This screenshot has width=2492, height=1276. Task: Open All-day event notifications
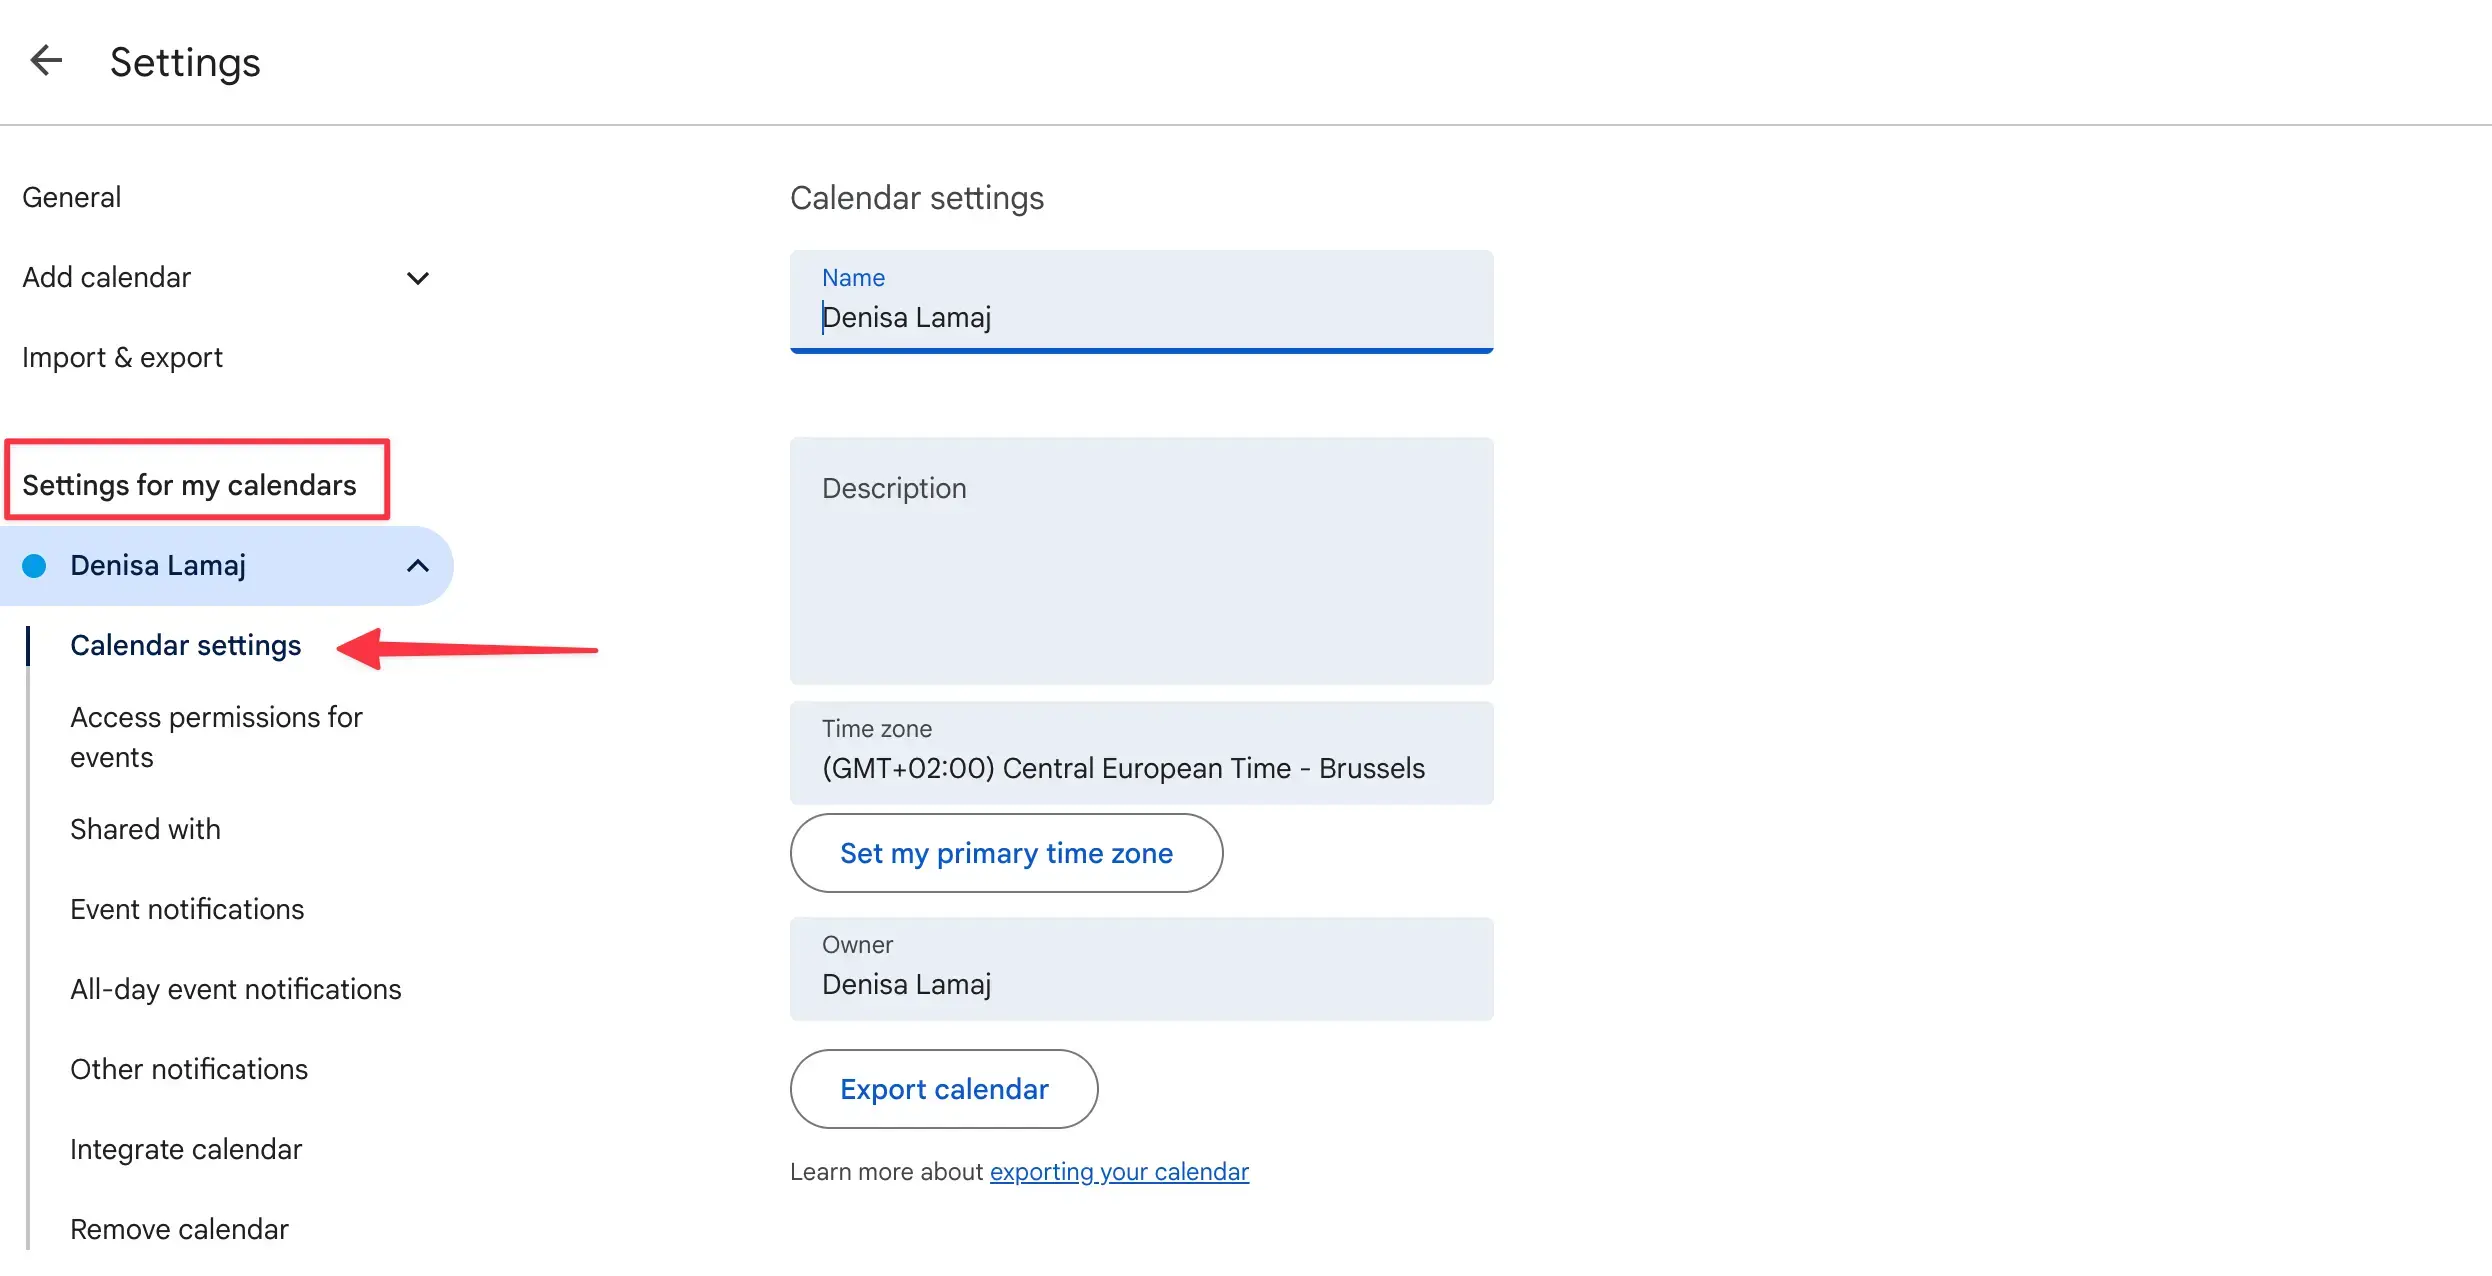tap(235, 989)
